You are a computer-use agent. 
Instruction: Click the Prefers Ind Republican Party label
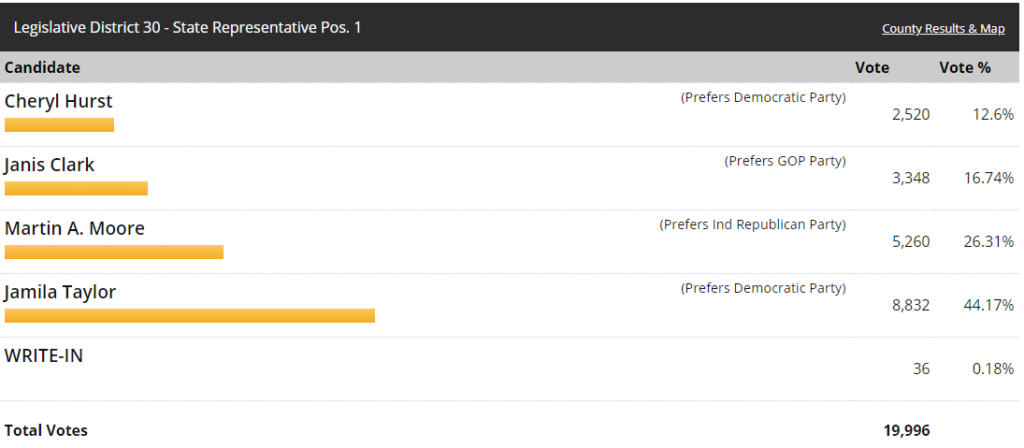[752, 225]
